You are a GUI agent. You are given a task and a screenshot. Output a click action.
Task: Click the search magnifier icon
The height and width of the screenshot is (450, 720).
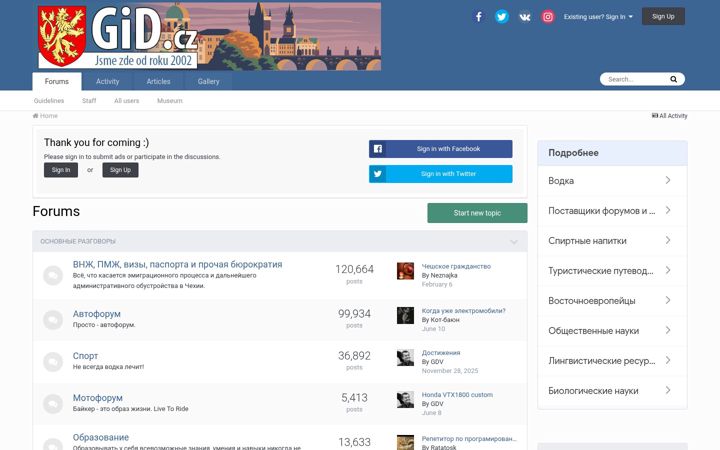[x=673, y=79]
